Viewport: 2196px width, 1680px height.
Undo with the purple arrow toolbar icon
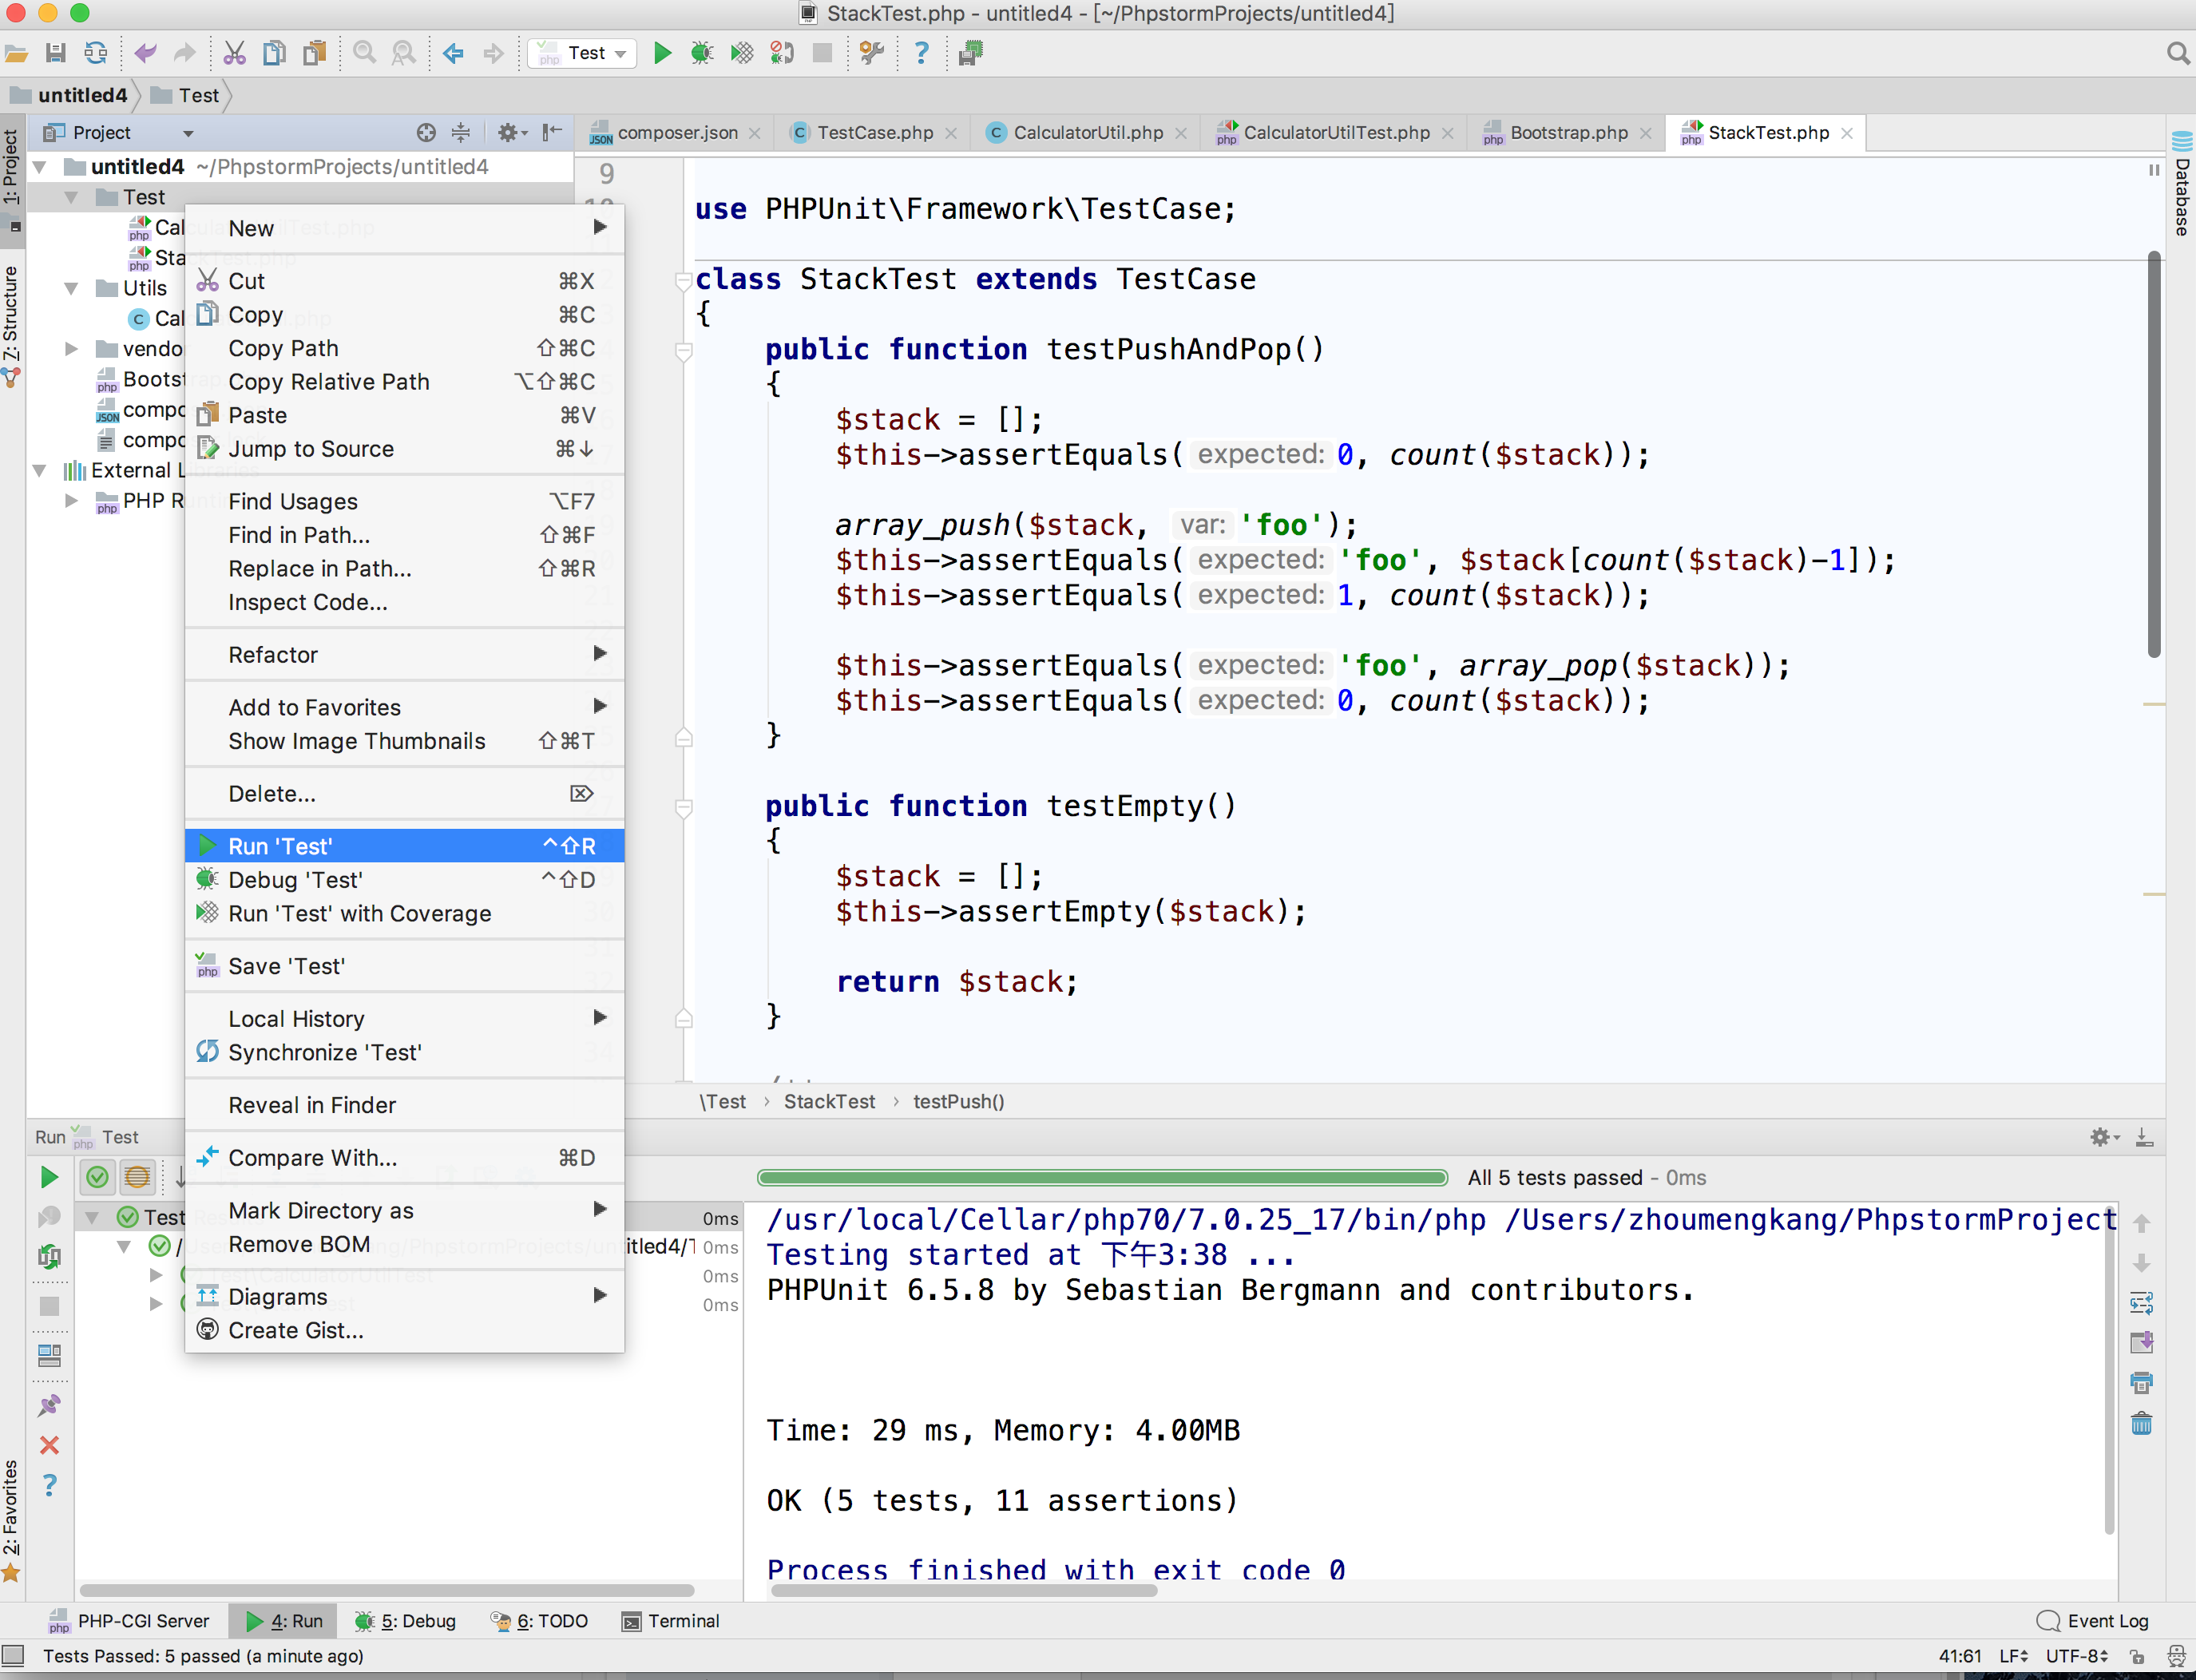tap(146, 53)
